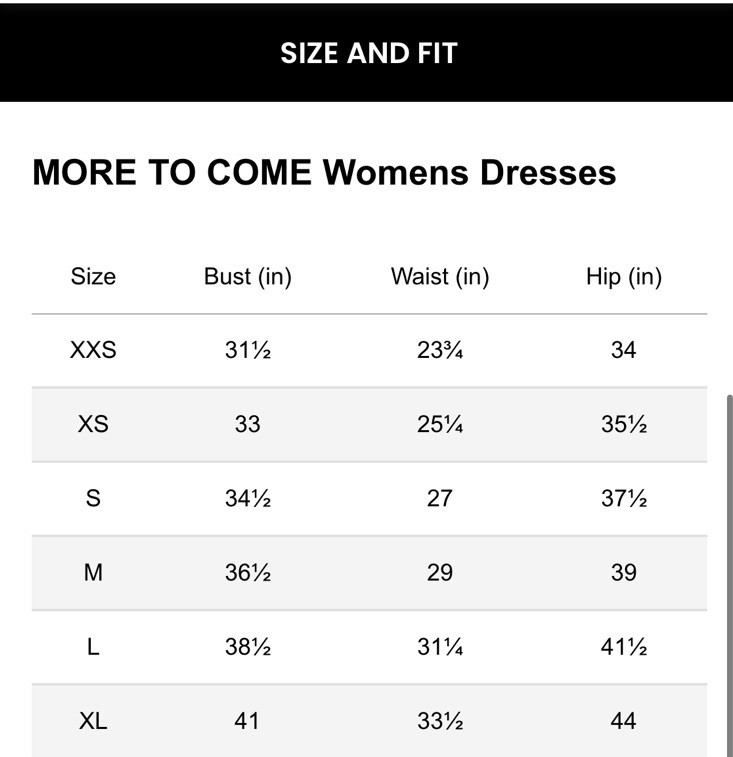
Task: Select the XXS size row label
Action: [x=93, y=351]
